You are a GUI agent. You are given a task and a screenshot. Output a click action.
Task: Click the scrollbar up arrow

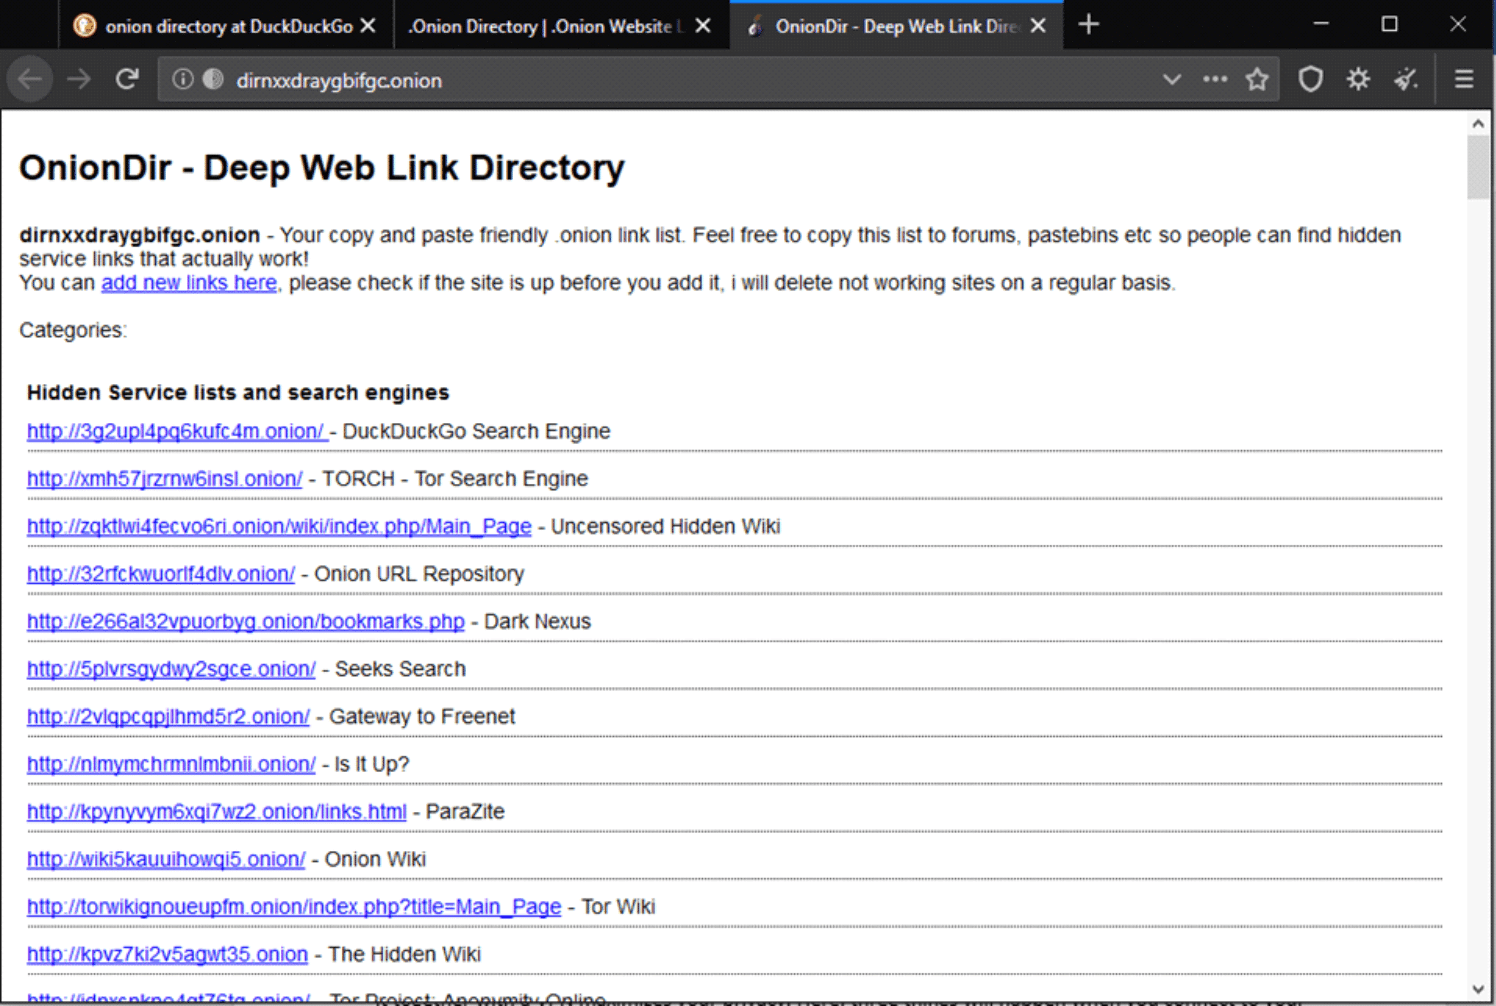point(1478,123)
